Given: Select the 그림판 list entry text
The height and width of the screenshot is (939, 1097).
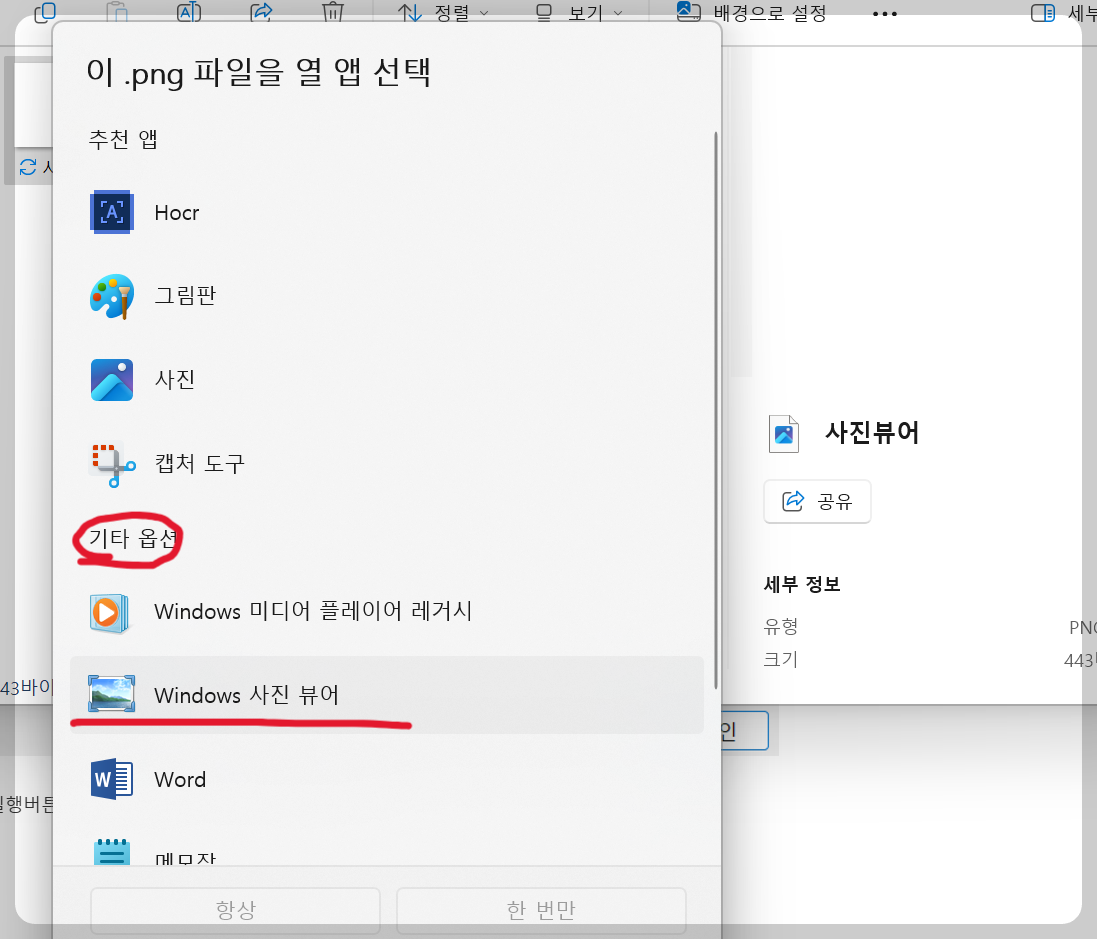Looking at the screenshot, I should 185,296.
